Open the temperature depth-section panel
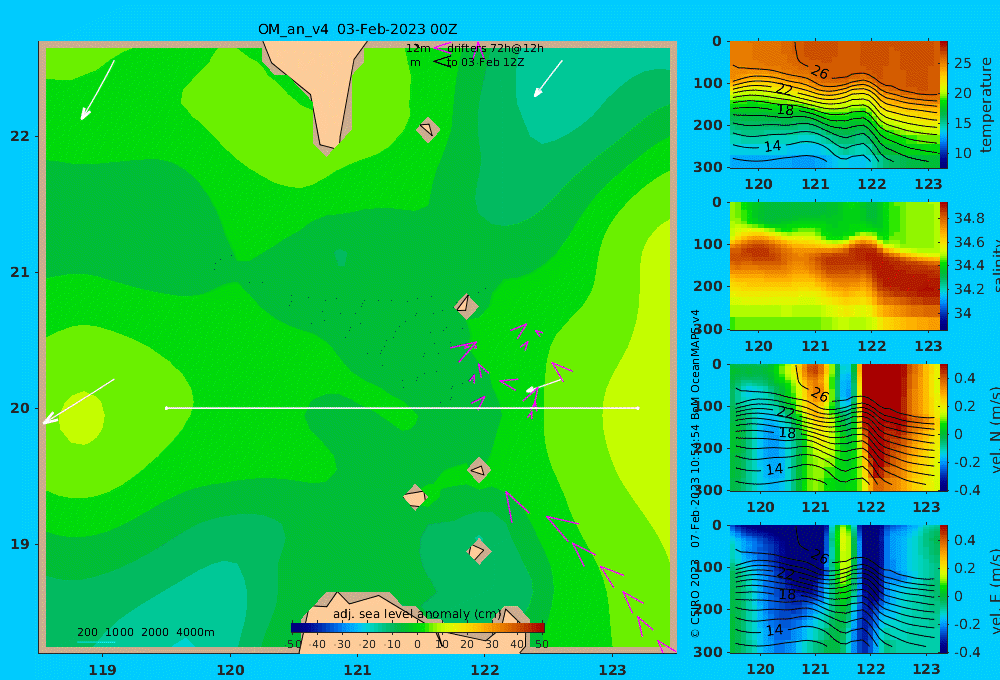Viewport: 1000px width, 680px height. (835, 105)
